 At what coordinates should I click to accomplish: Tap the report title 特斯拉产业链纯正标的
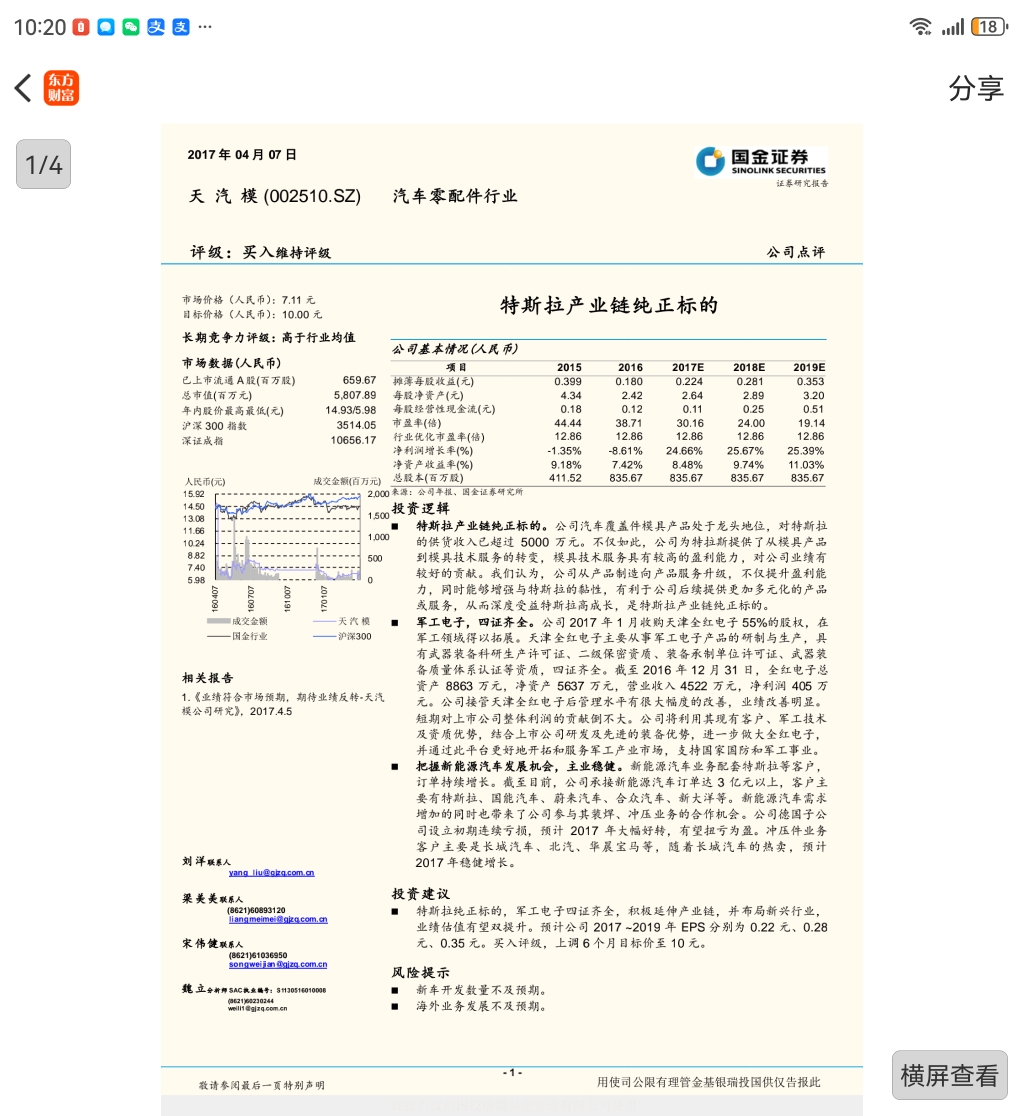[x=608, y=305]
